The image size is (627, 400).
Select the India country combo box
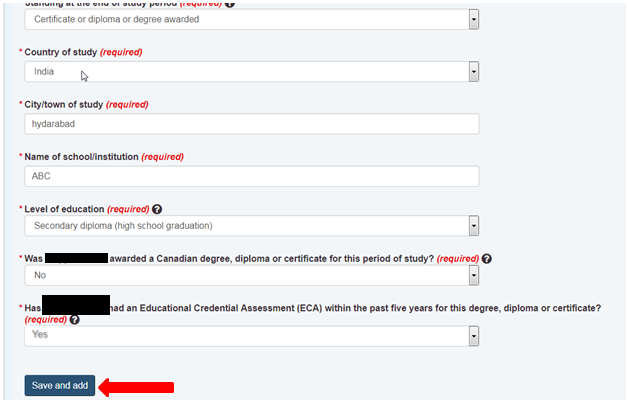[x=252, y=72]
